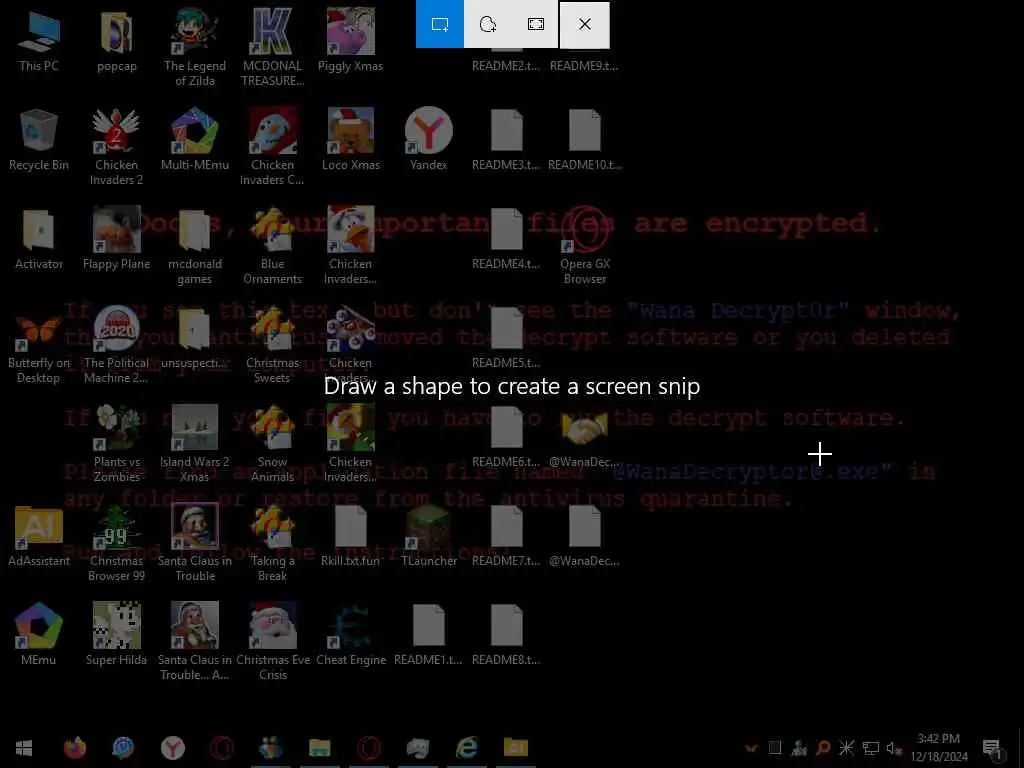
Task: Select the README5 text file
Action: pos(506,338)
